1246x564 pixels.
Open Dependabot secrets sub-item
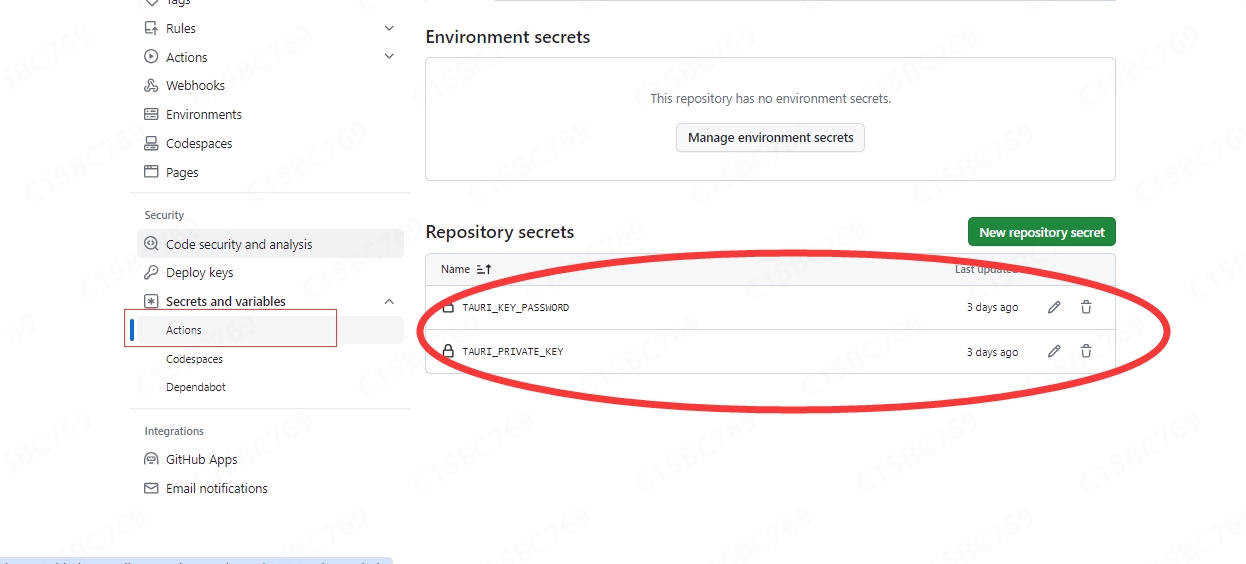196,387
